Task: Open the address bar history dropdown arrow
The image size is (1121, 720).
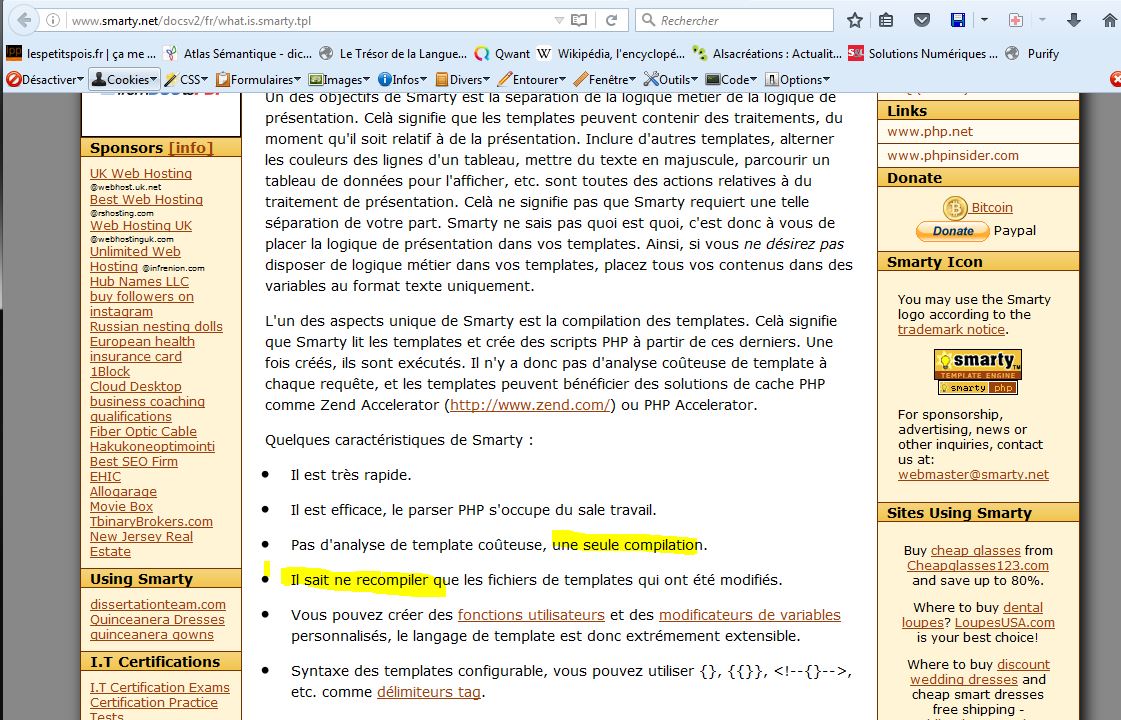Action: (x=558, y=20)
